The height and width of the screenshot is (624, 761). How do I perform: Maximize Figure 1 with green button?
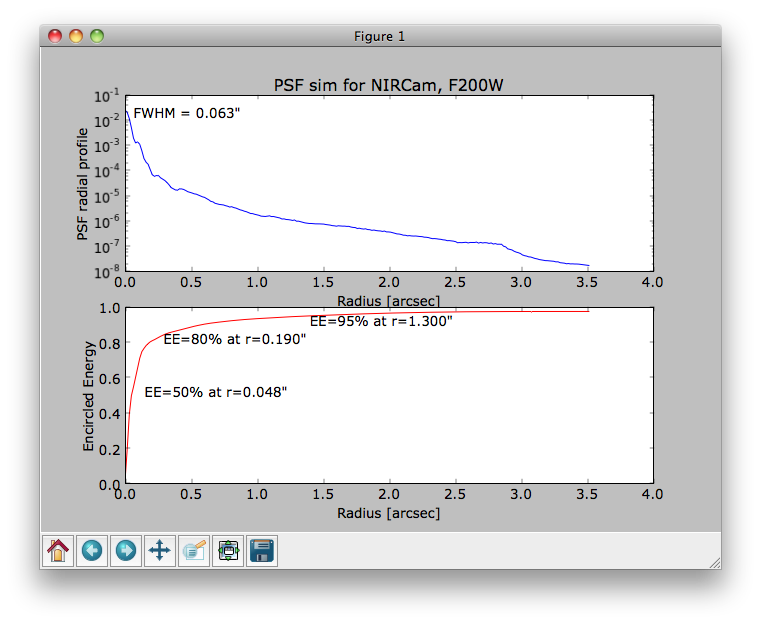click(97, 36)
